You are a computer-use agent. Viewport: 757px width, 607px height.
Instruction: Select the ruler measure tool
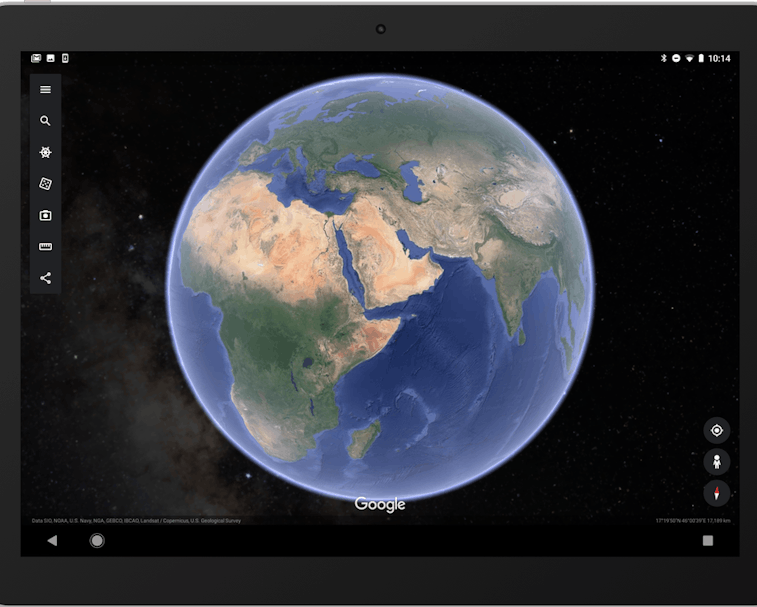(x=45, y=247)
